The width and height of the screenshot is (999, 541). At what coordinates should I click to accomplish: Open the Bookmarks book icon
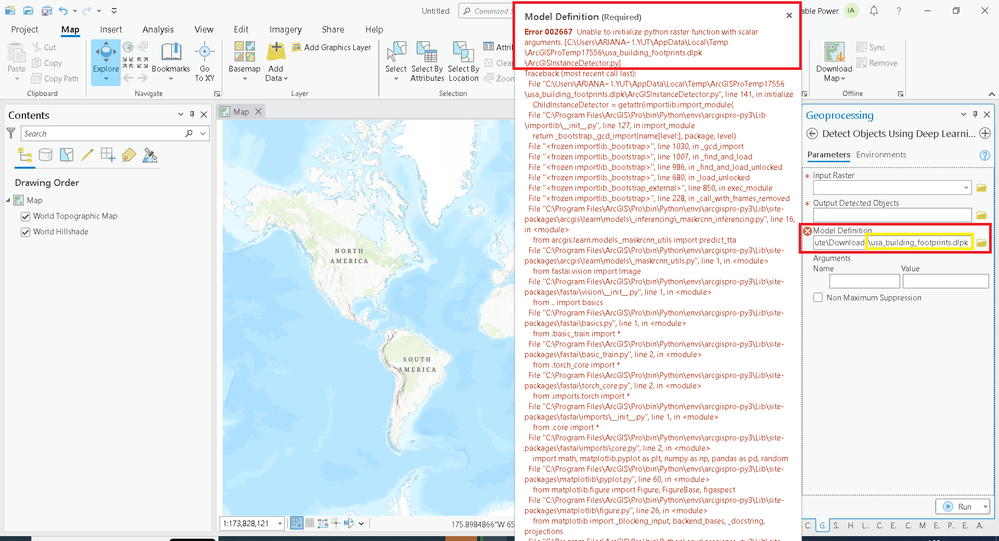(x=171, y=52)
